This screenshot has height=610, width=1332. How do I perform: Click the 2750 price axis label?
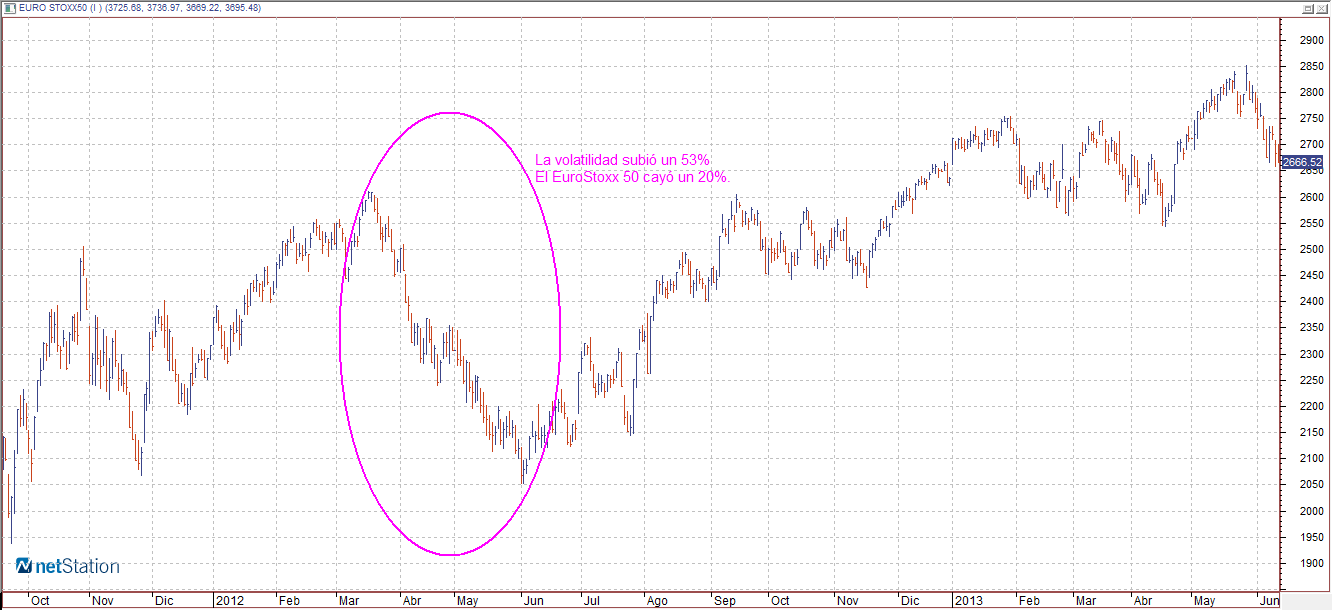tap(1310, 119)
